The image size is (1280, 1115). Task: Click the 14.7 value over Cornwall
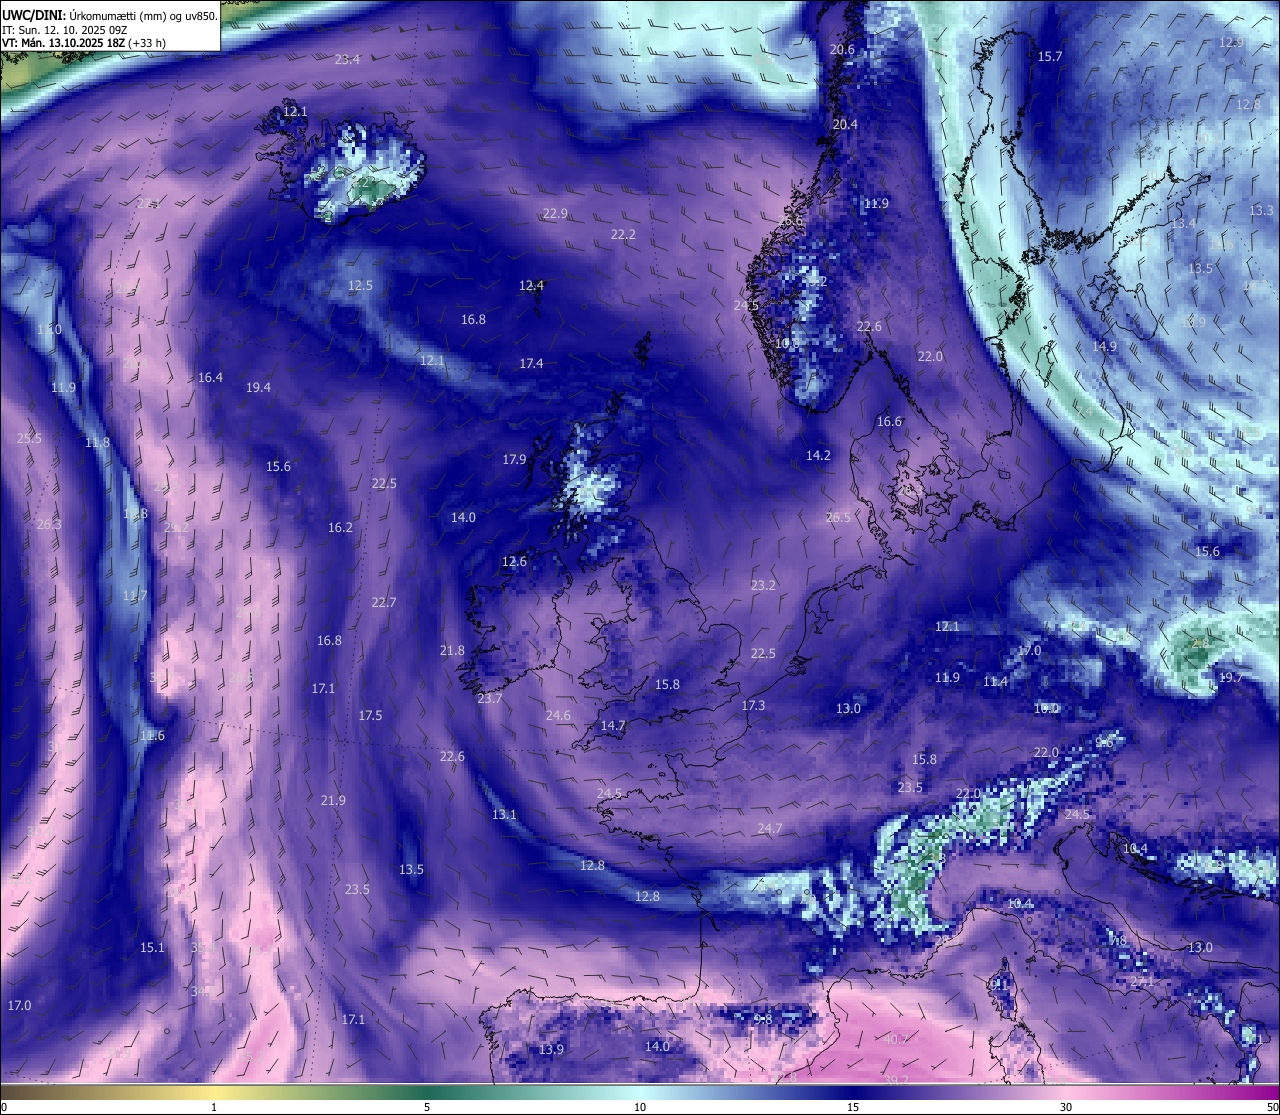coord(613,726)
